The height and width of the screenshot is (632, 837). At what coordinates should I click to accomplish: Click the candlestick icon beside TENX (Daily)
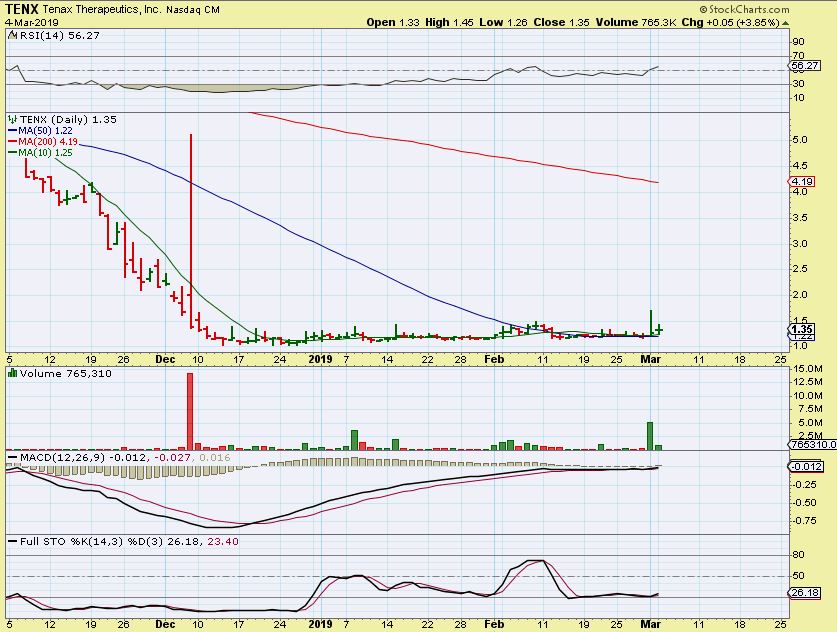[13, 119]
